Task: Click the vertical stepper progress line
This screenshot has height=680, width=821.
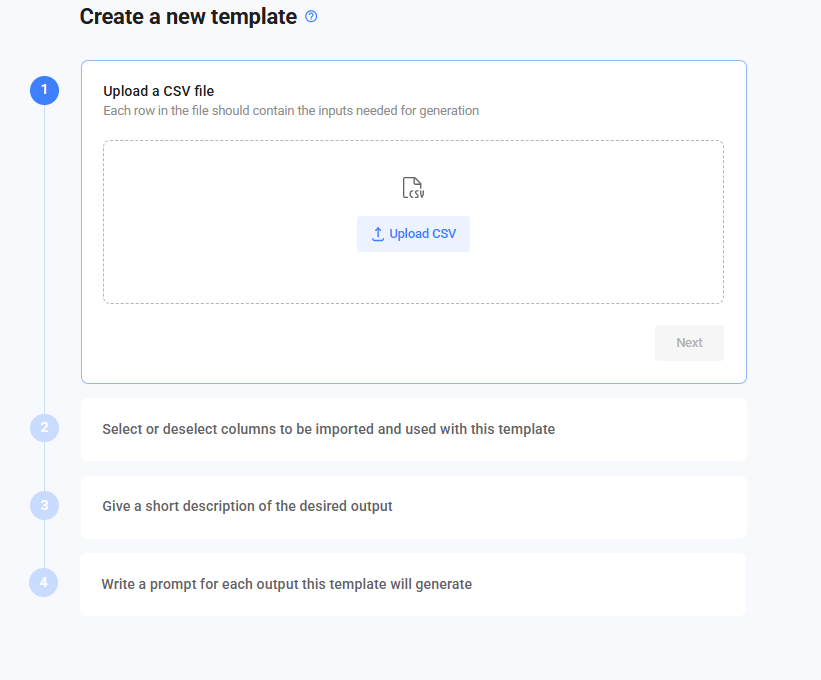Action: point(45,259)
